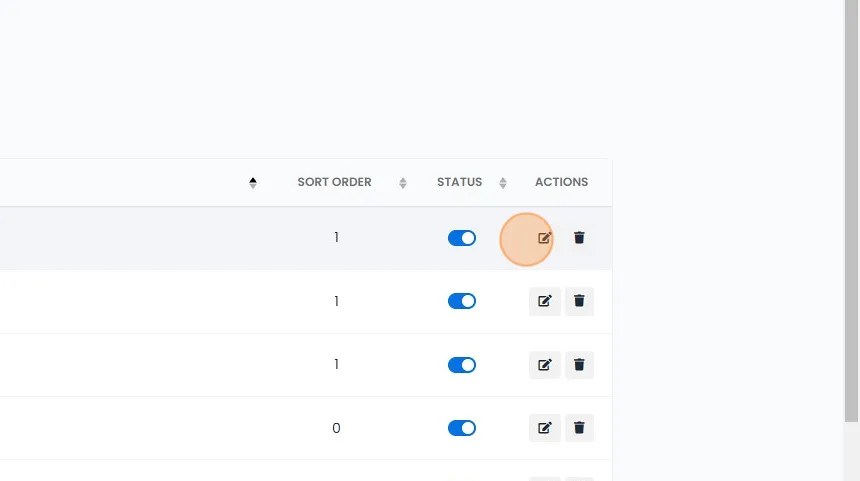Disable the status switch in the highlighted first row
This screenshot has height=481, width=860.
[462, 238]
